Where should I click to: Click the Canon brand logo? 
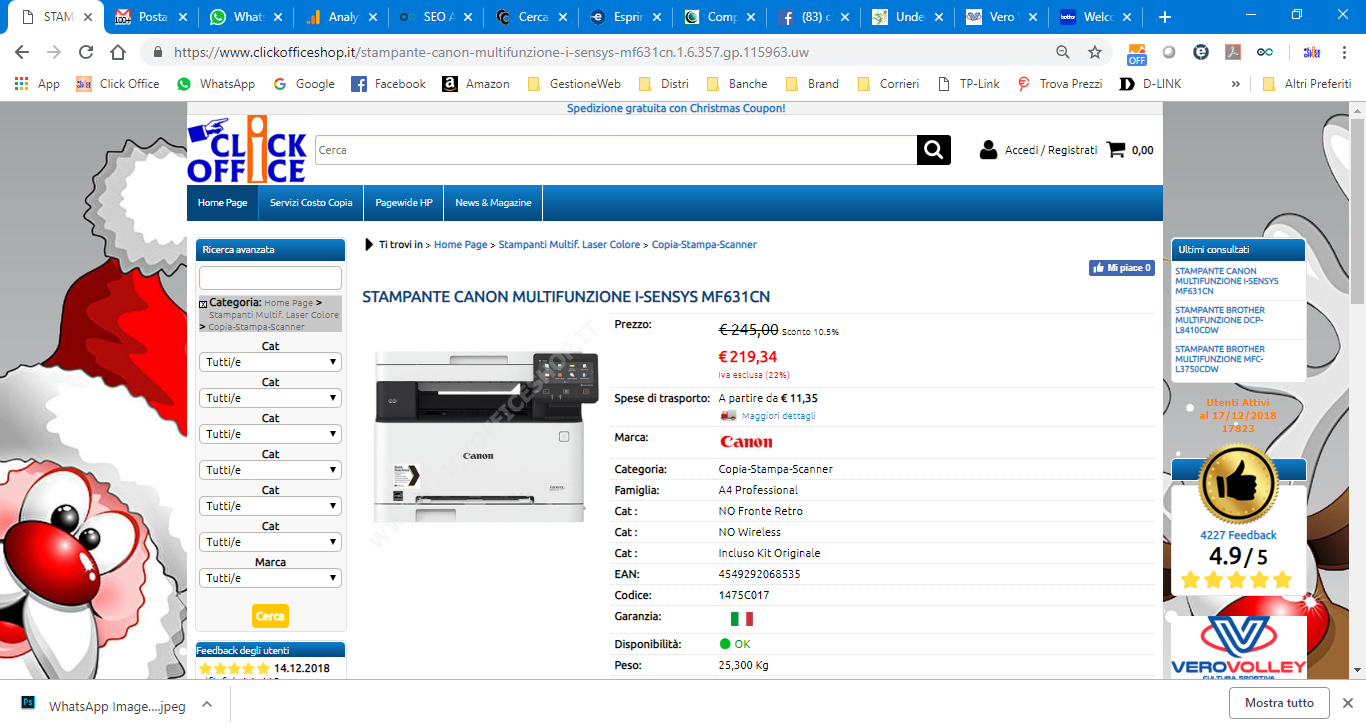coord(746,442)
